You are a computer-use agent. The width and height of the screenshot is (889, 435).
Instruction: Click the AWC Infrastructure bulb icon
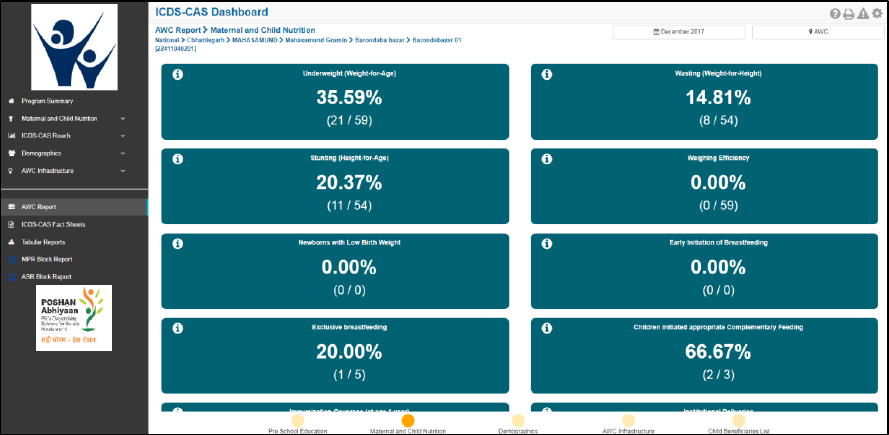pyautogui.click(x=11, y=171)
